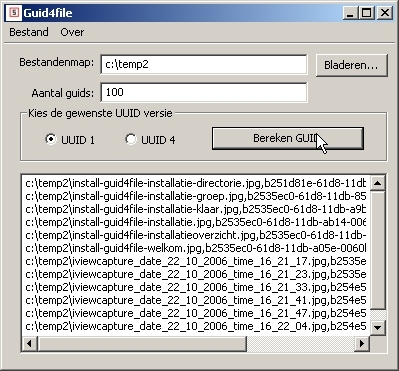Click the scroll down arrow of results list
Viewport: 399px width, 371px height.
378,328
